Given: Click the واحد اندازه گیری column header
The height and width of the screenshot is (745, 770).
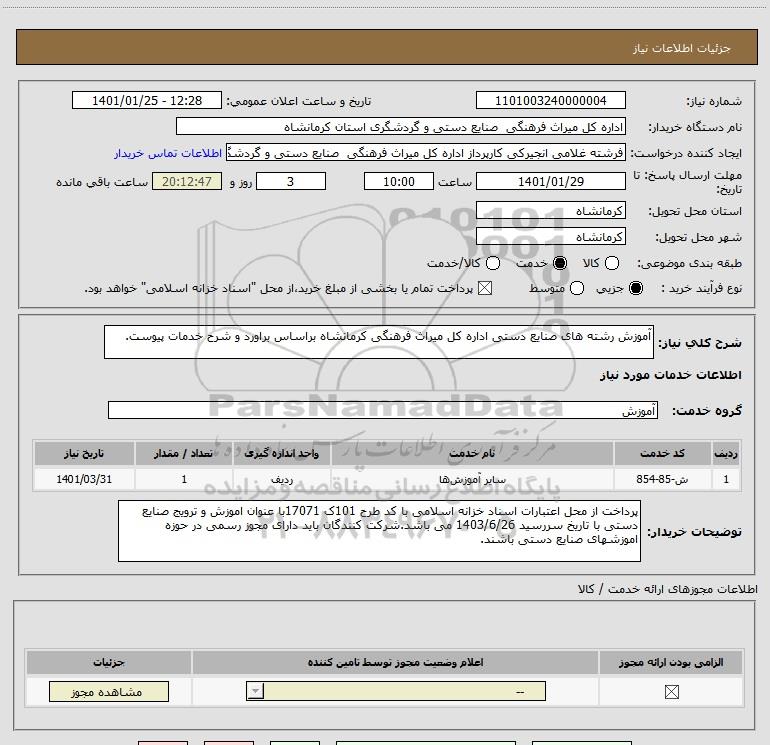Looking at the screenshot, I should [281, 453].
